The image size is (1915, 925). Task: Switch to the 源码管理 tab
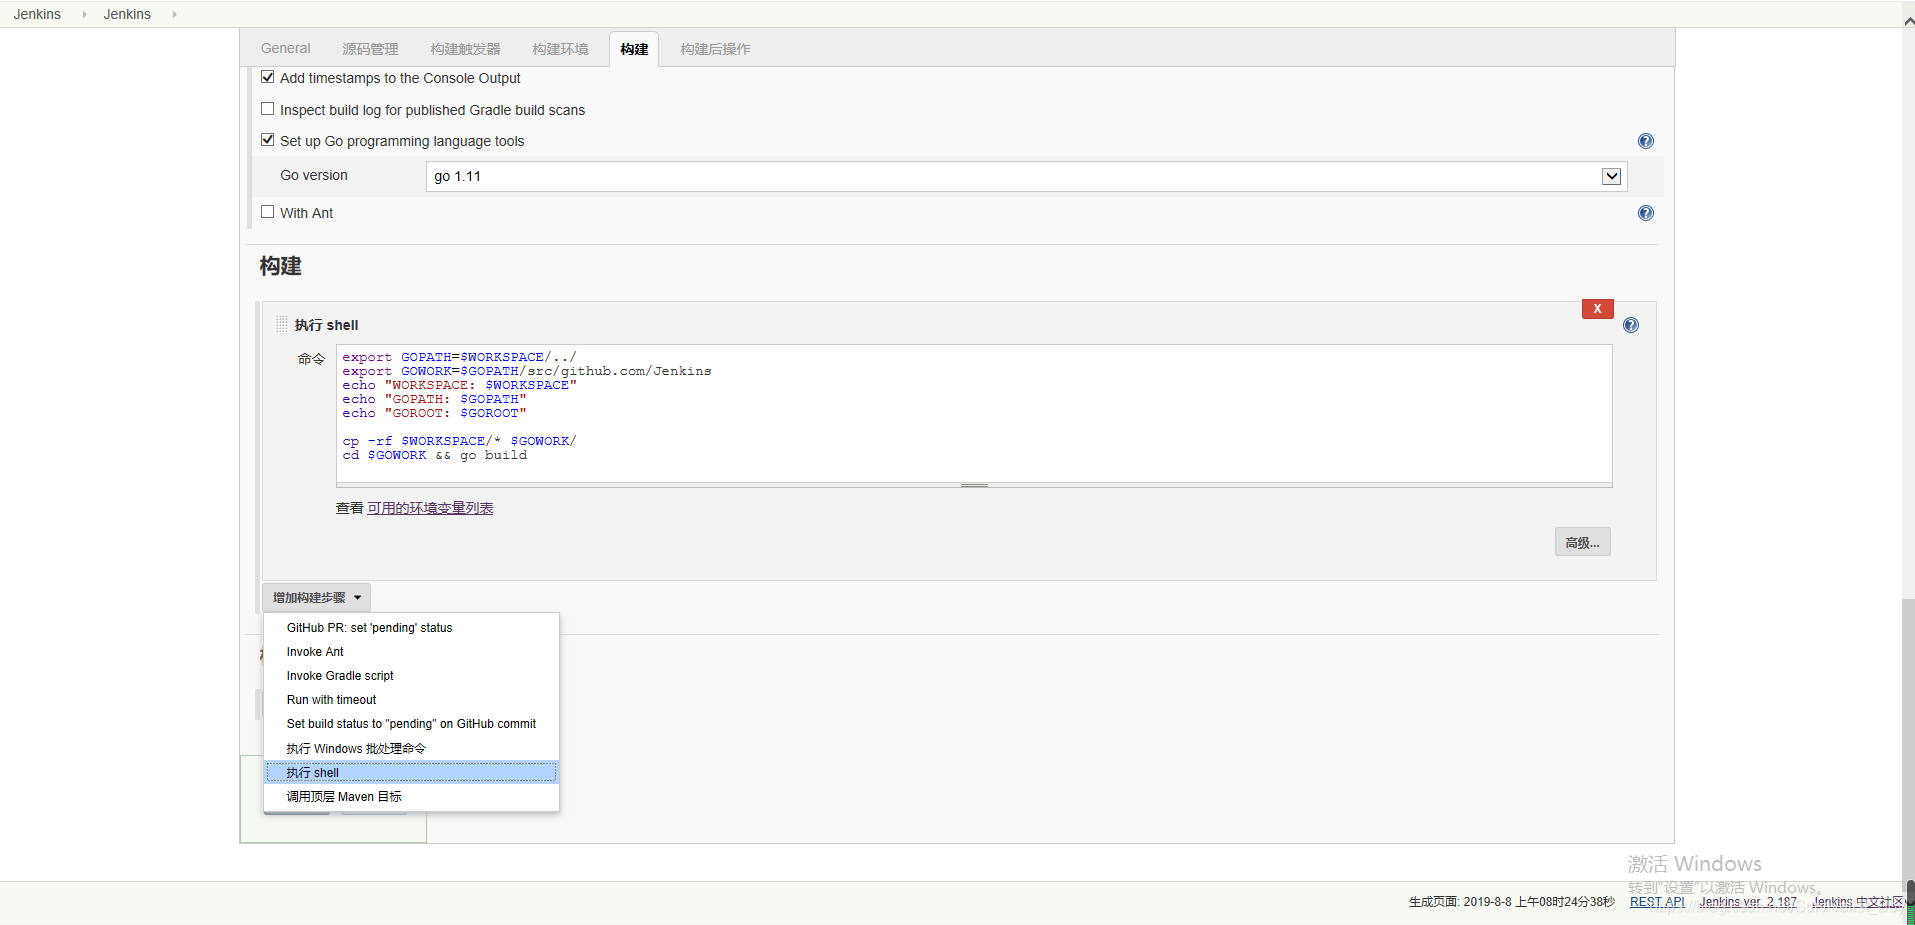click(x=370, y=48)
